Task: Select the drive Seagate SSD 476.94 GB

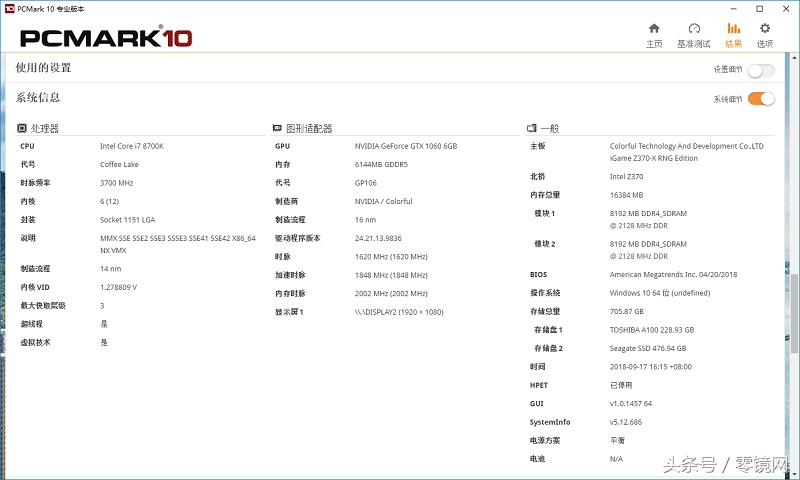Action: click(647, 348)
